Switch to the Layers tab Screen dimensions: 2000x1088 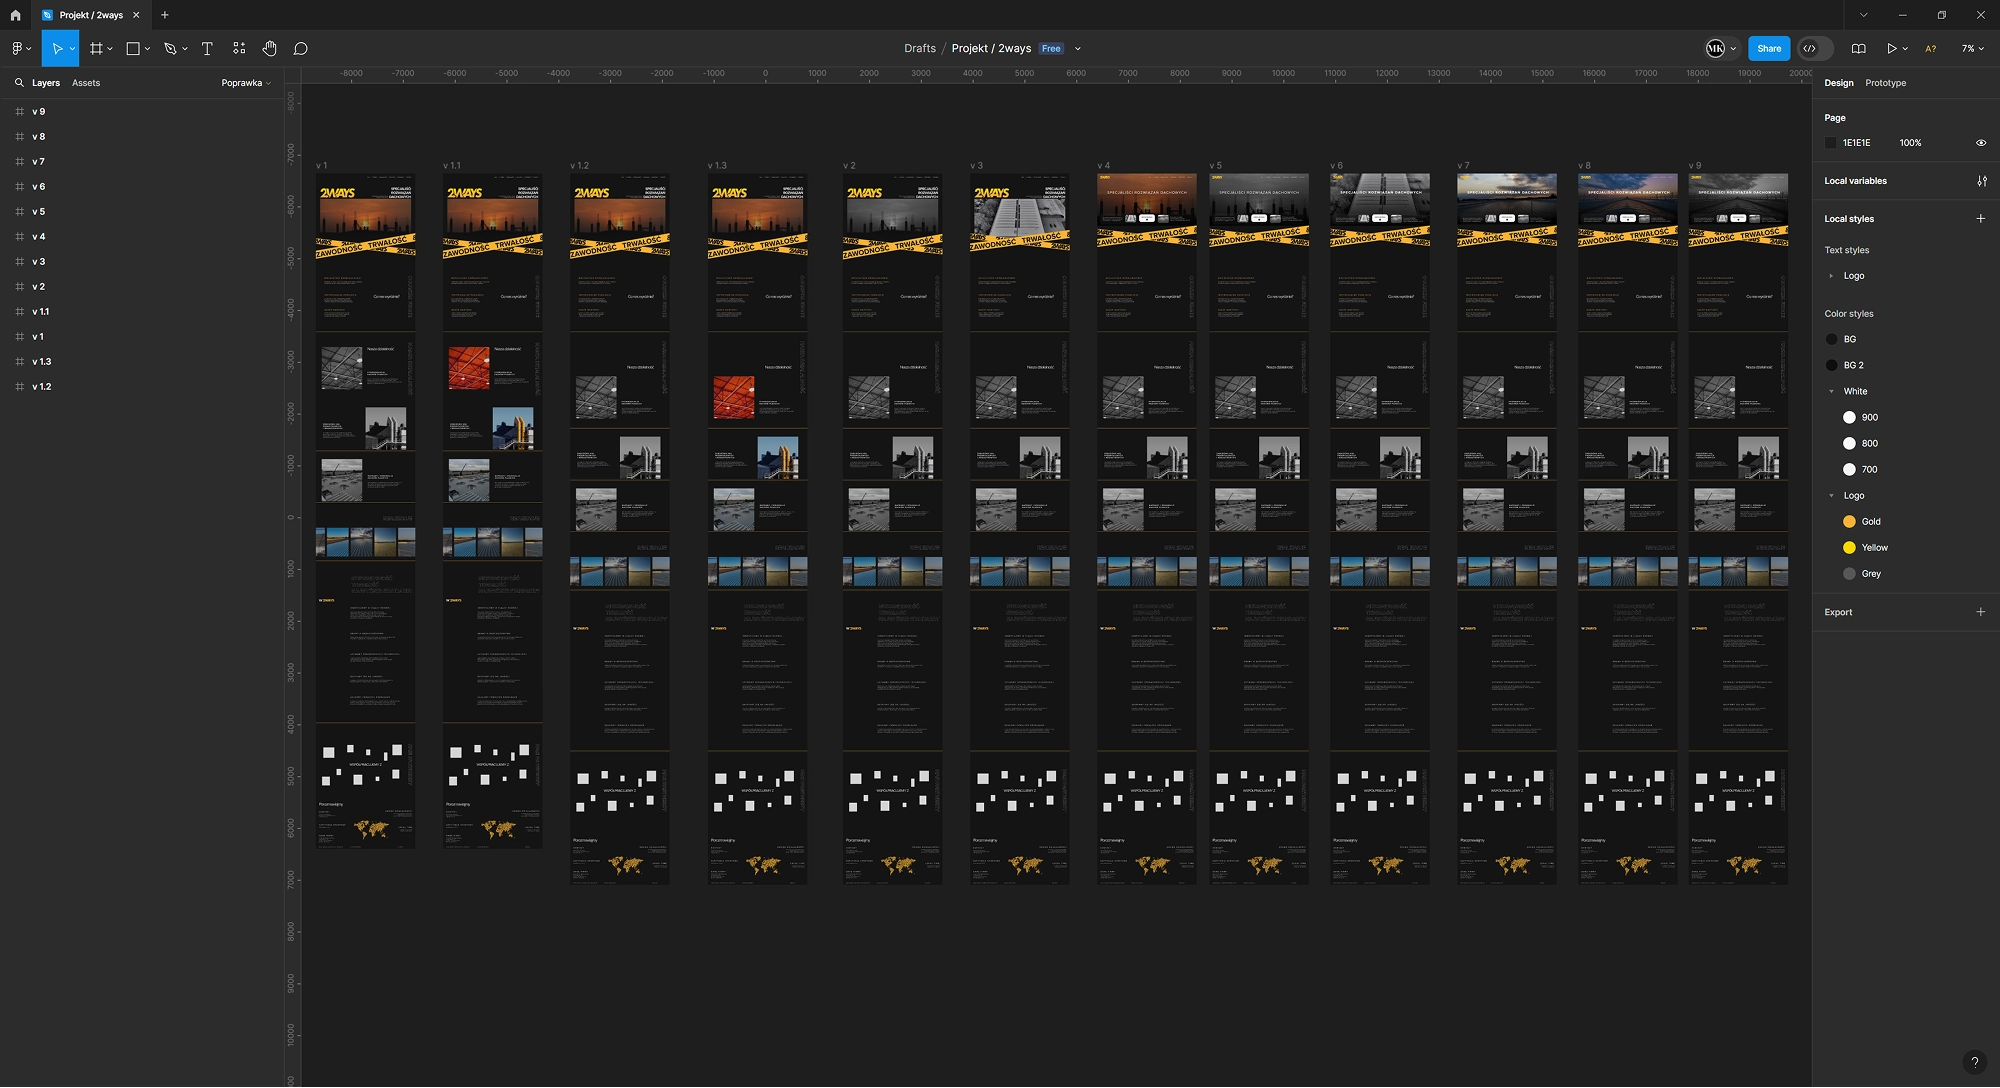[45, 83]
